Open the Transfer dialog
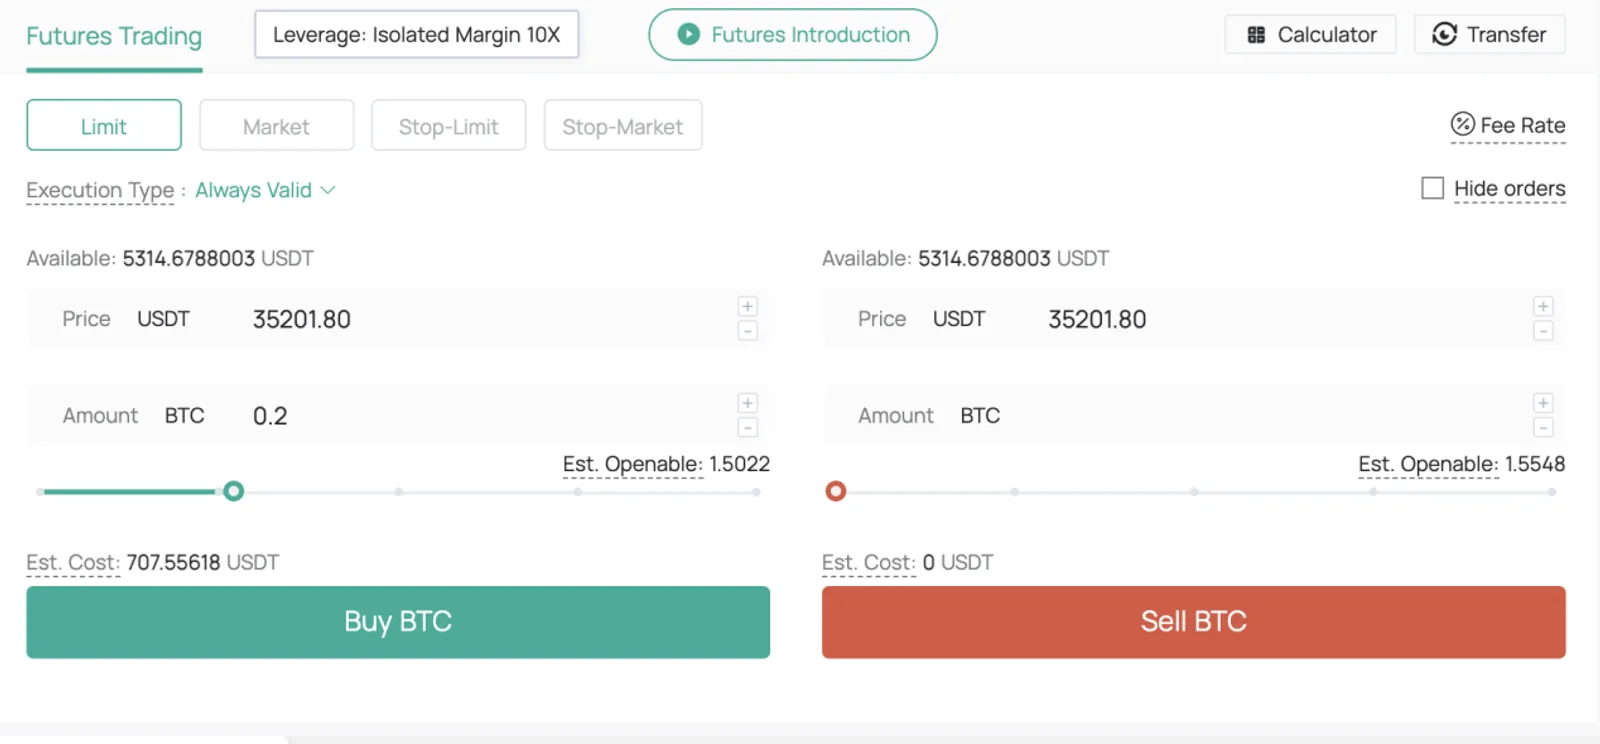The image size is (1600, 744). (1489, 35)
